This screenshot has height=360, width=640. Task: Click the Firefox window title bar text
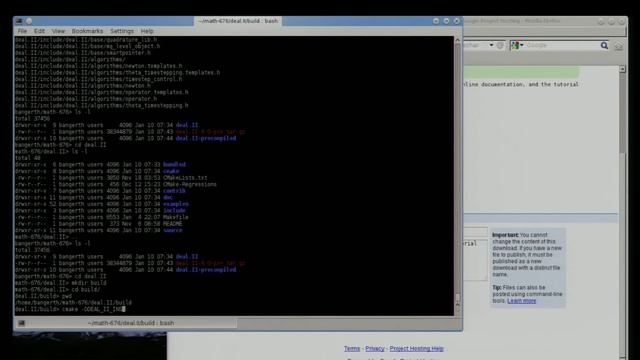click(512, 21)
